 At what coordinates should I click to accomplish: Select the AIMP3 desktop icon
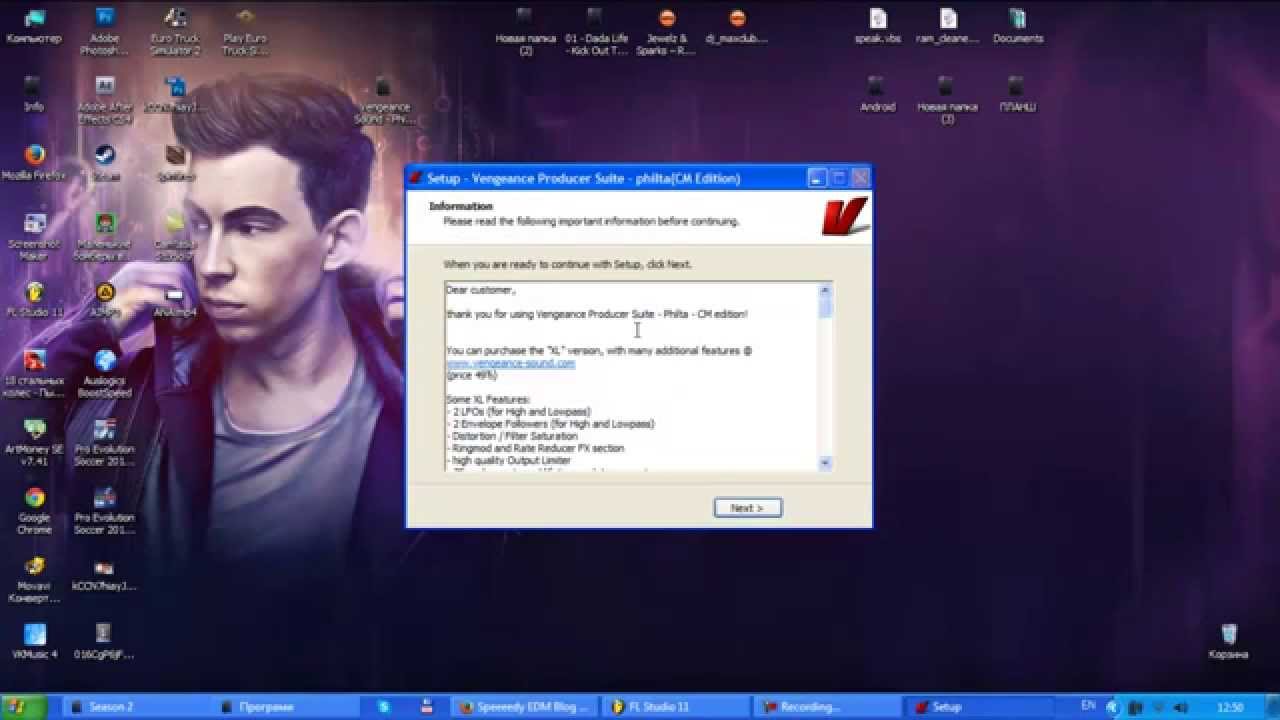pos(105,300)
